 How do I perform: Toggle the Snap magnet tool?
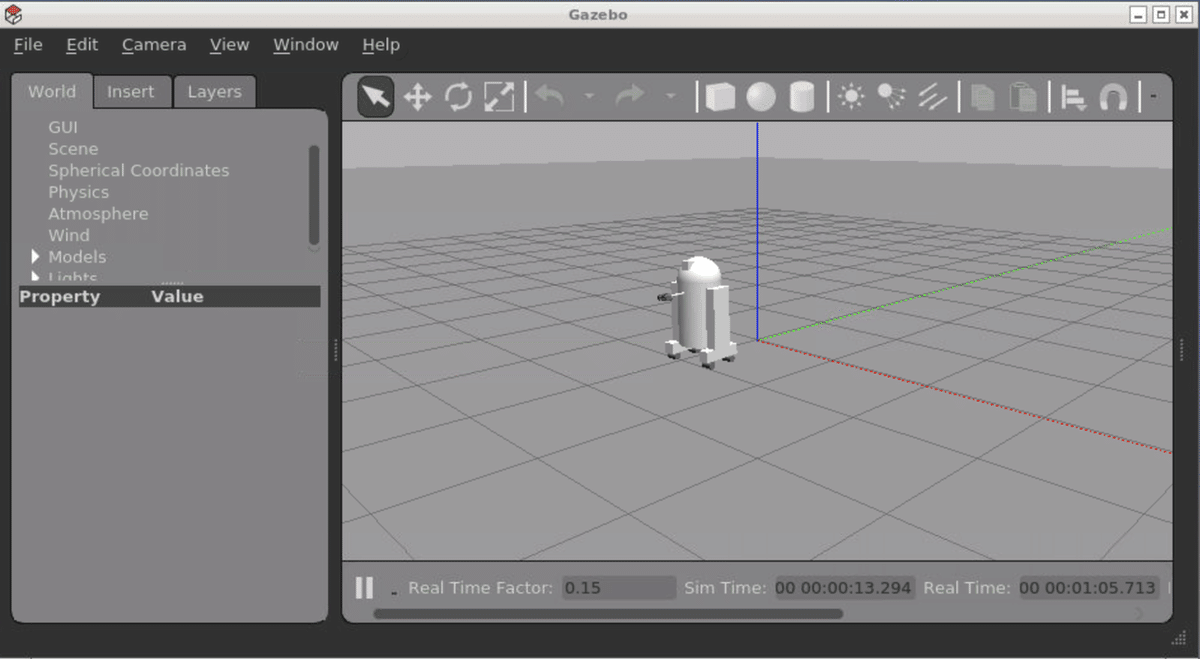coord(1113,97)
